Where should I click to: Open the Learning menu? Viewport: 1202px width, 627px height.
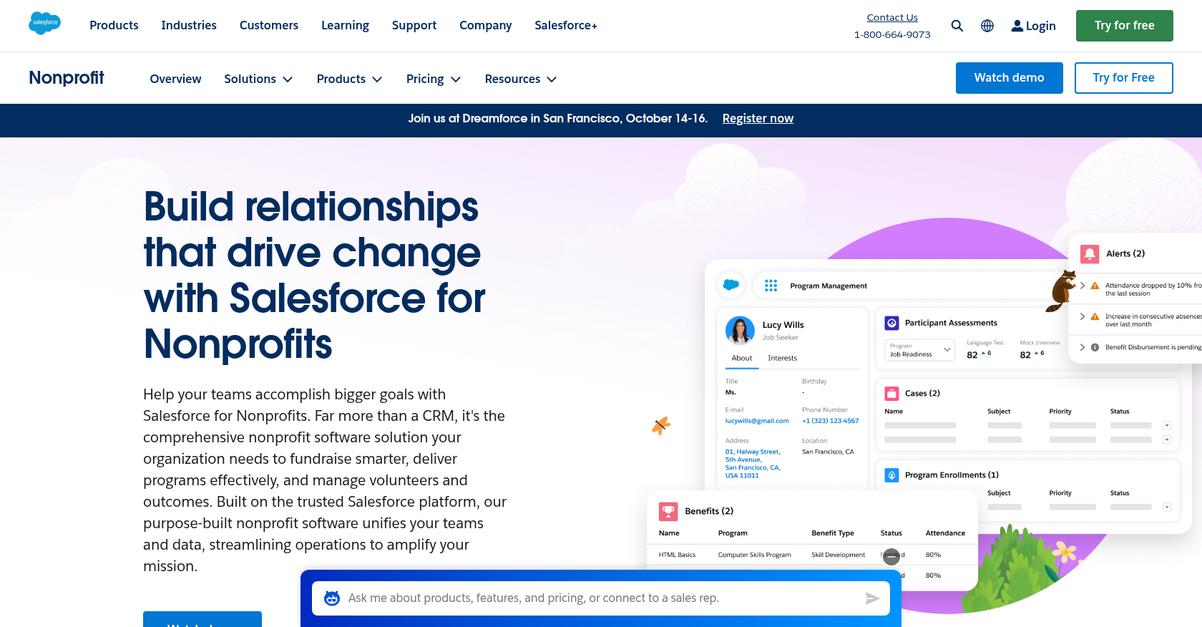345,25
